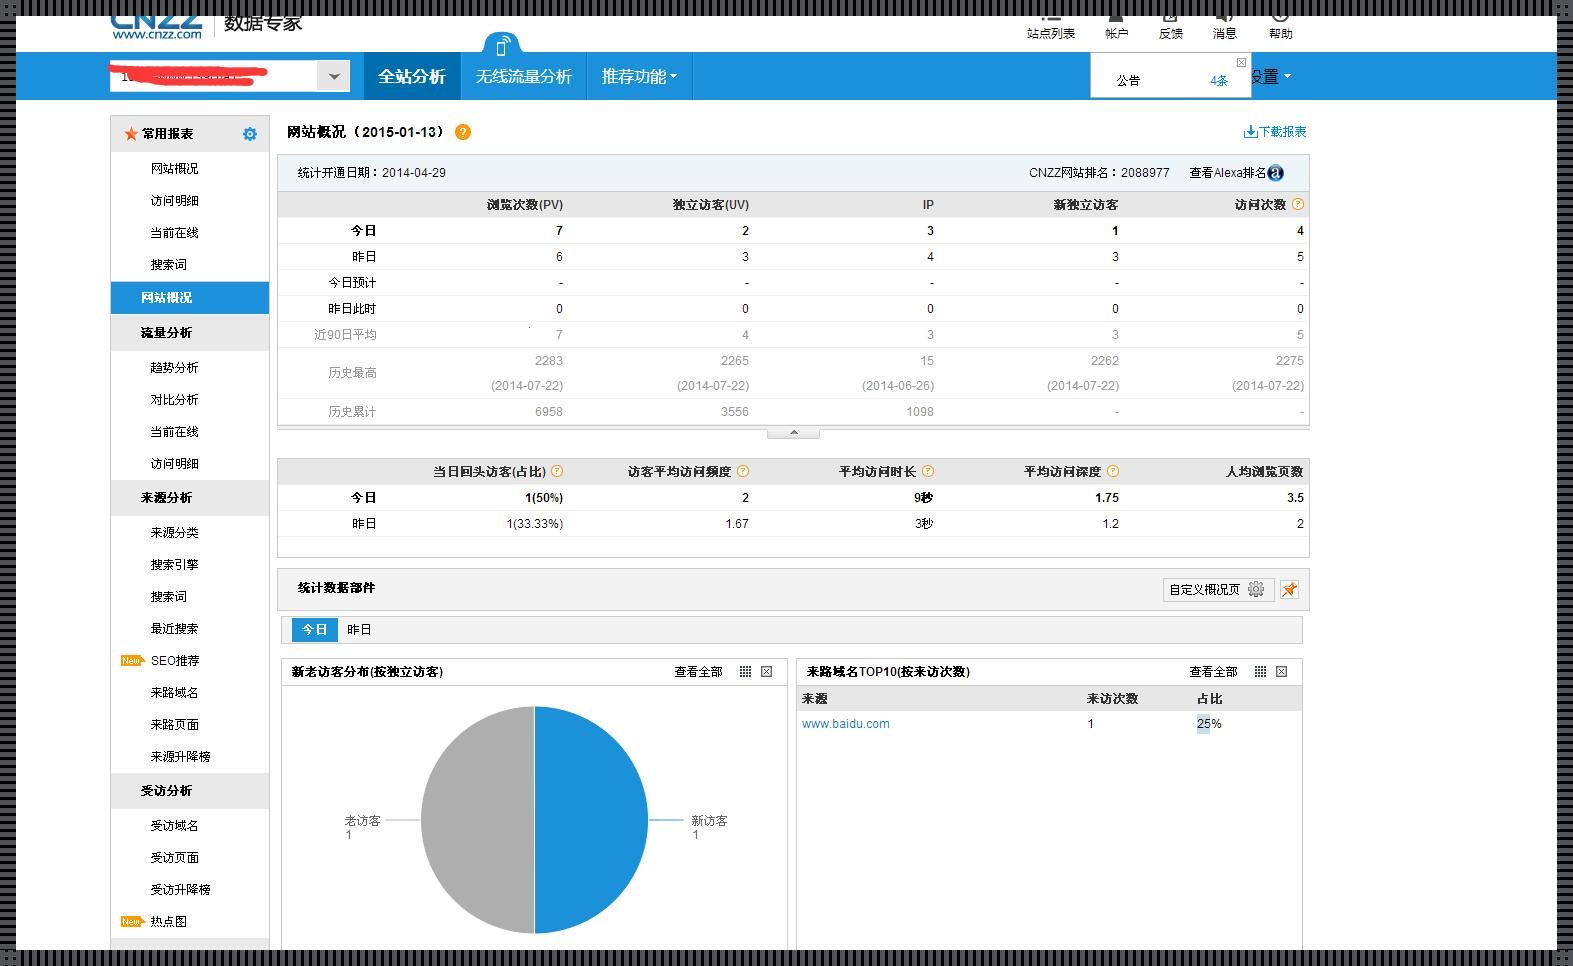Click help icon beside 访客平均访问频度
Image resolution: width=1573 pixels, height=966 pixels.
click(x=742, y=471)
